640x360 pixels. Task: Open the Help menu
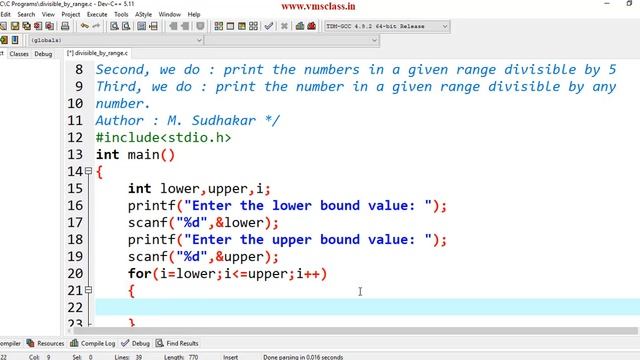[194, 14]
